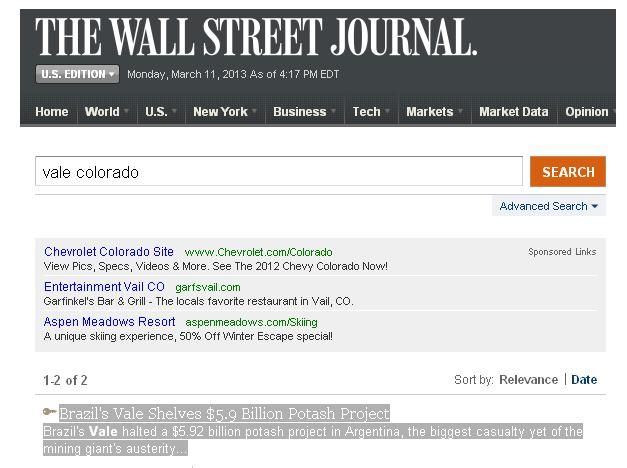Open Brazil's Vale Shelves Potash Project article

click(224, 413)
